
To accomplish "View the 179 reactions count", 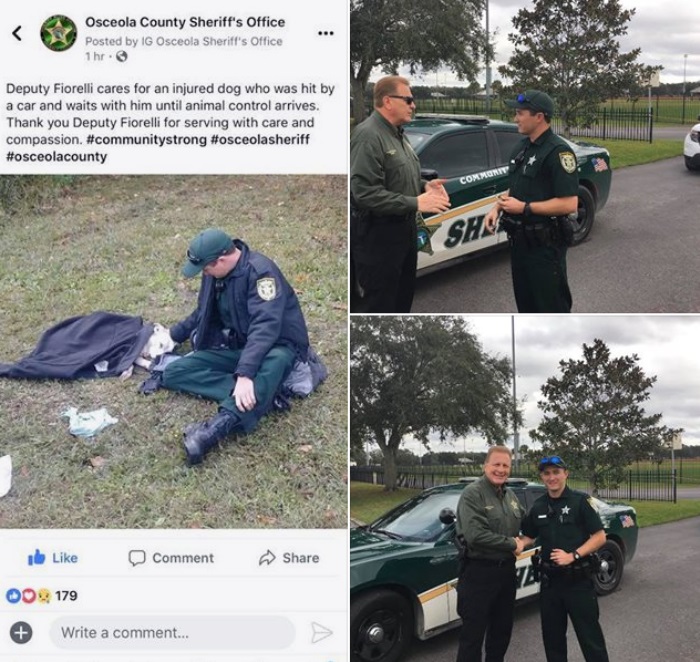I will click(x=66, y=595).
